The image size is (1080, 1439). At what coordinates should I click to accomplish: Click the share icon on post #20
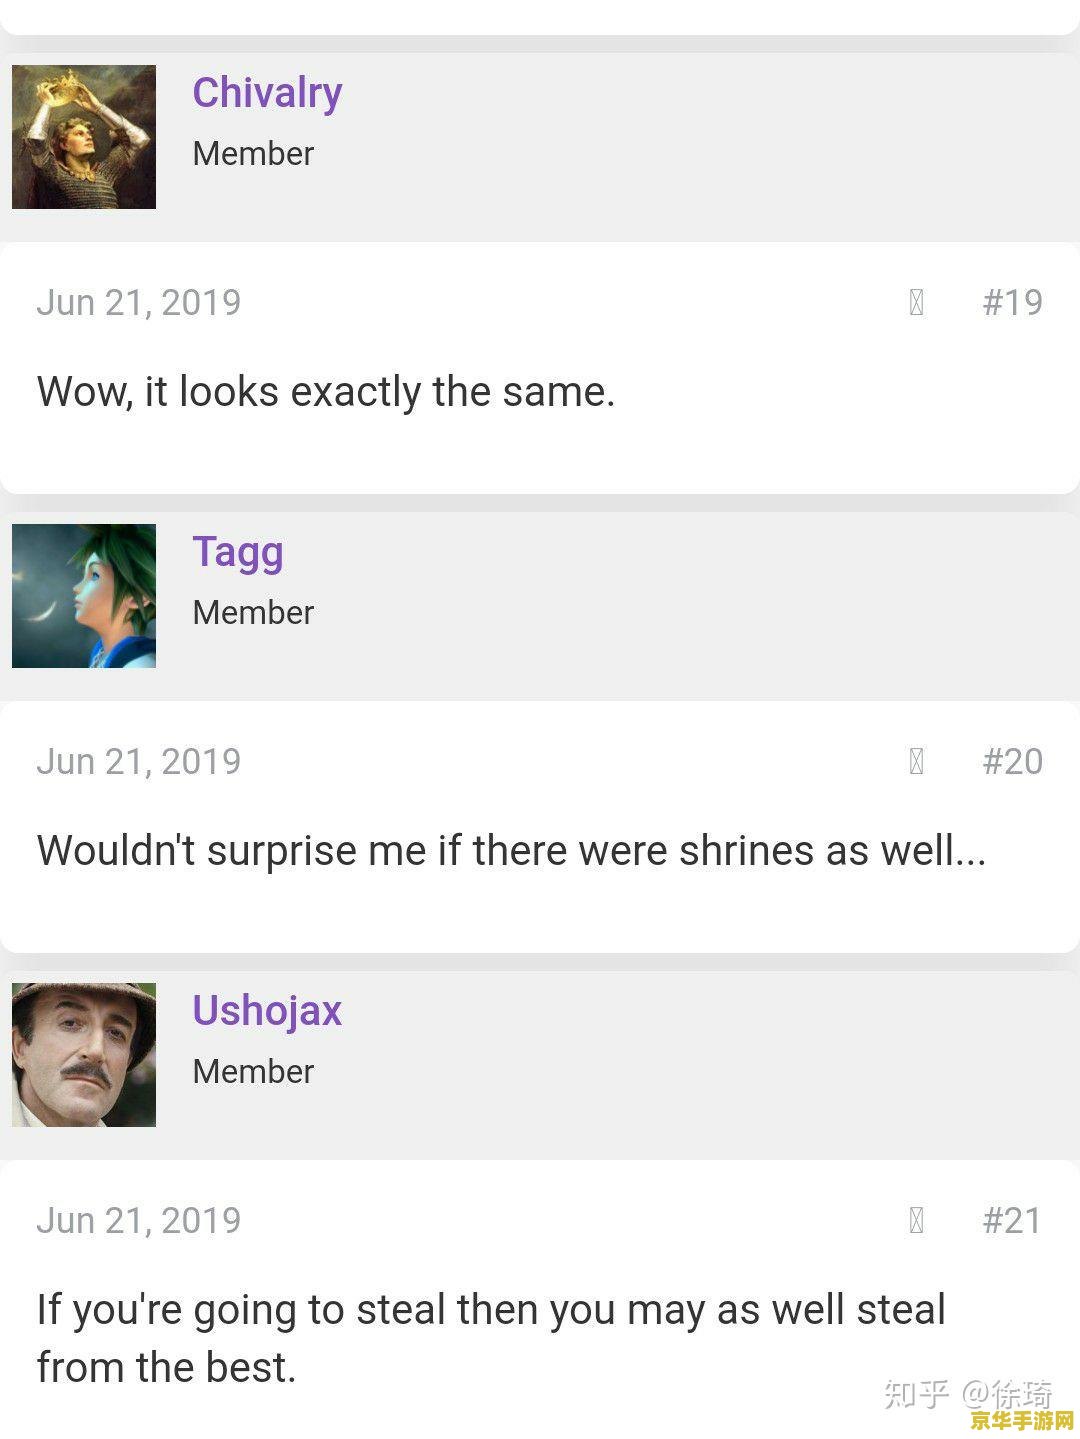916,761
